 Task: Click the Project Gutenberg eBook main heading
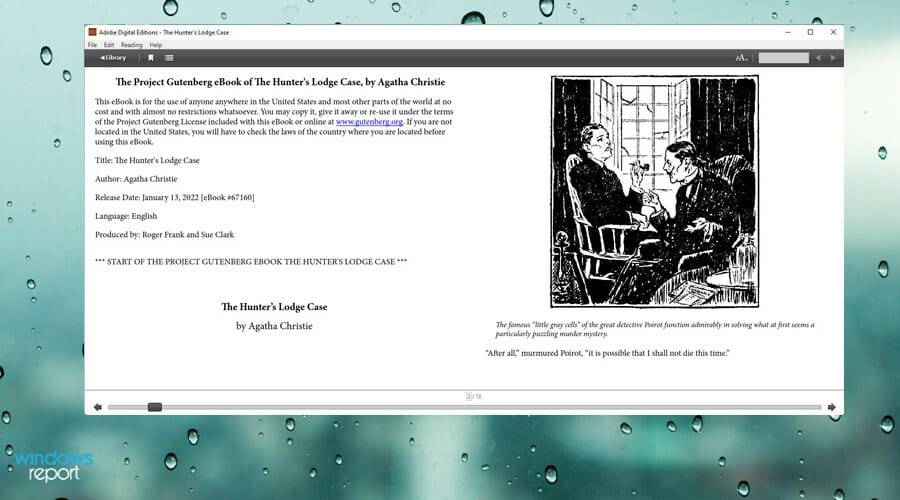point(280,82)
